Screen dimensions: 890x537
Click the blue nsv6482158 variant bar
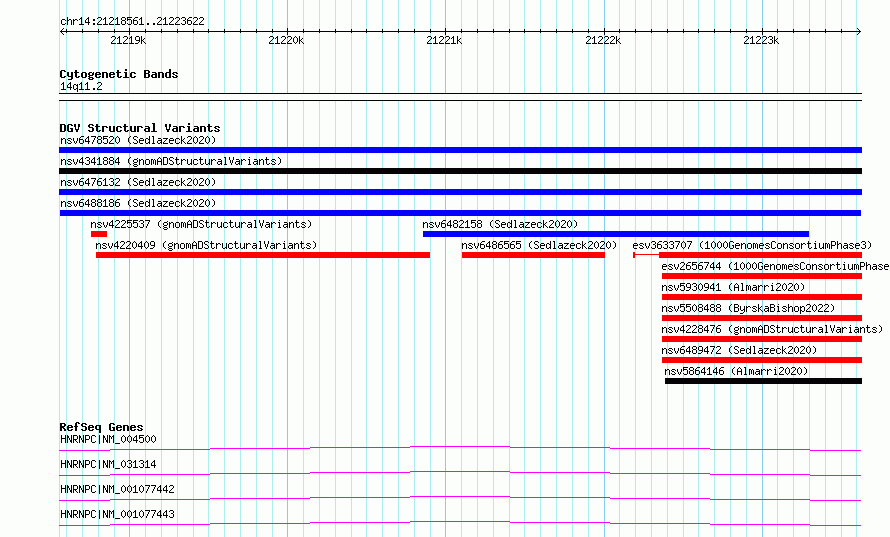(616, 234)
